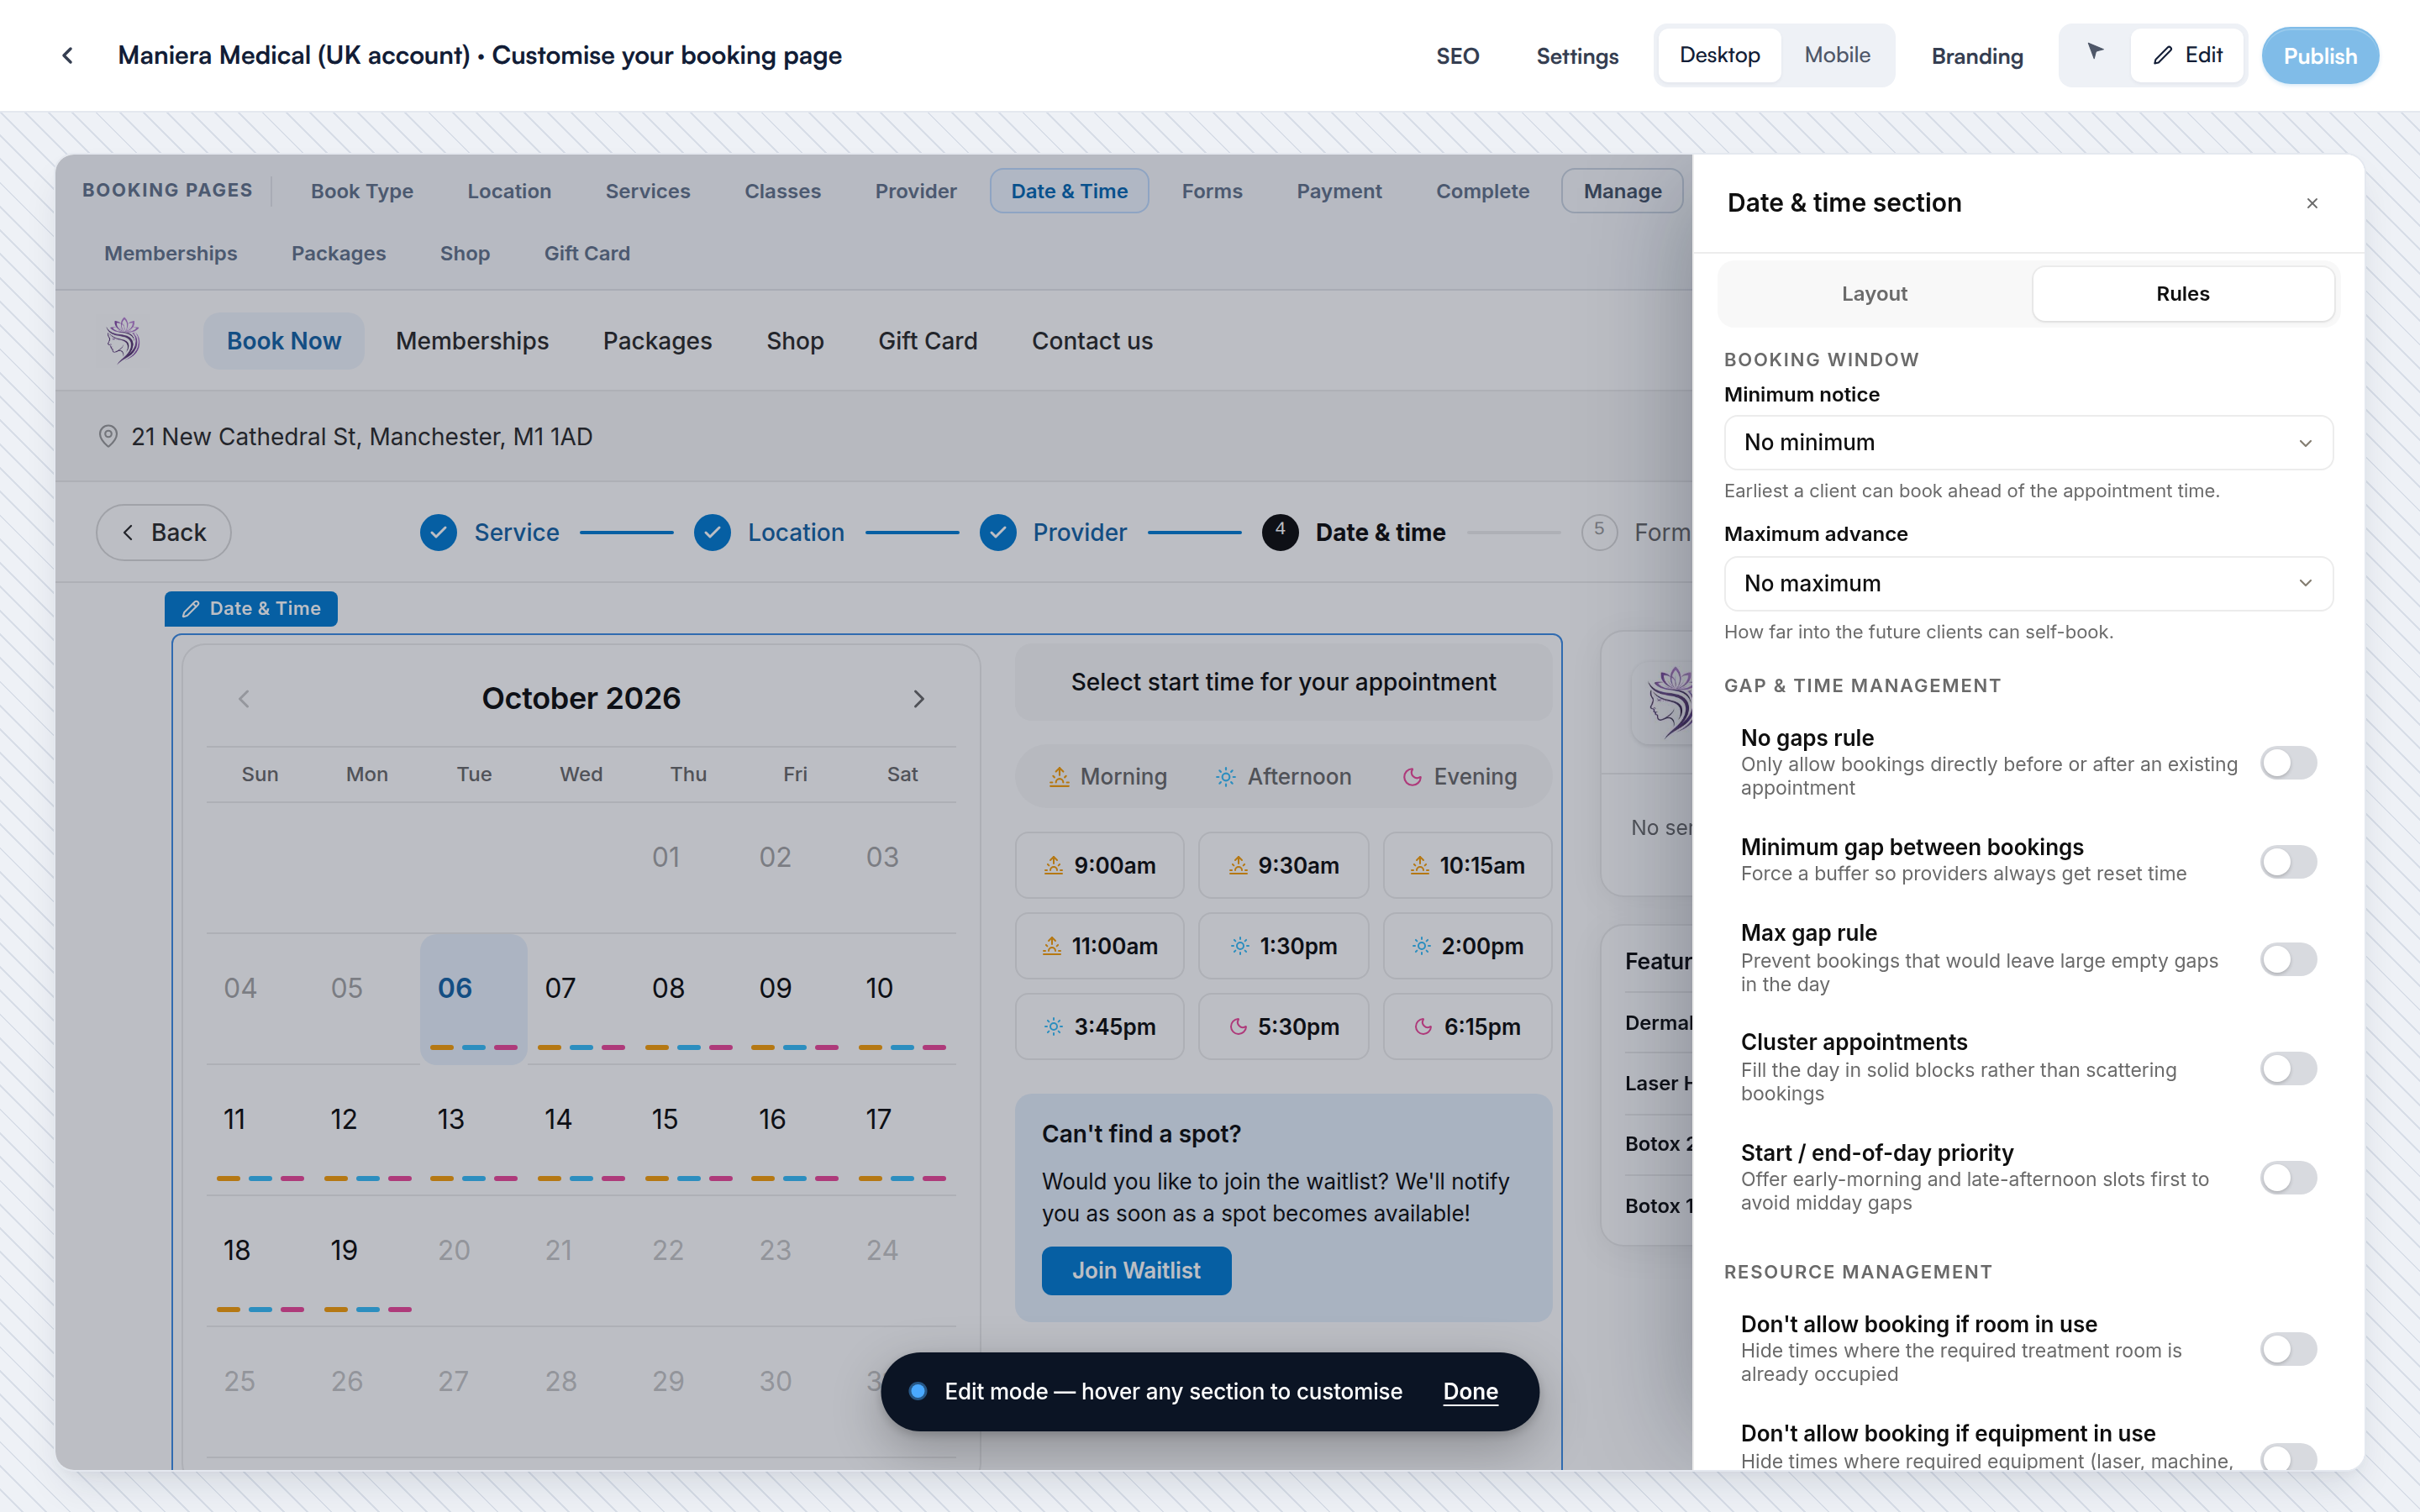Click the step 4 circle indicator
The width and height of the screenshot is (2420, 1512).
tap(1280, 532)
